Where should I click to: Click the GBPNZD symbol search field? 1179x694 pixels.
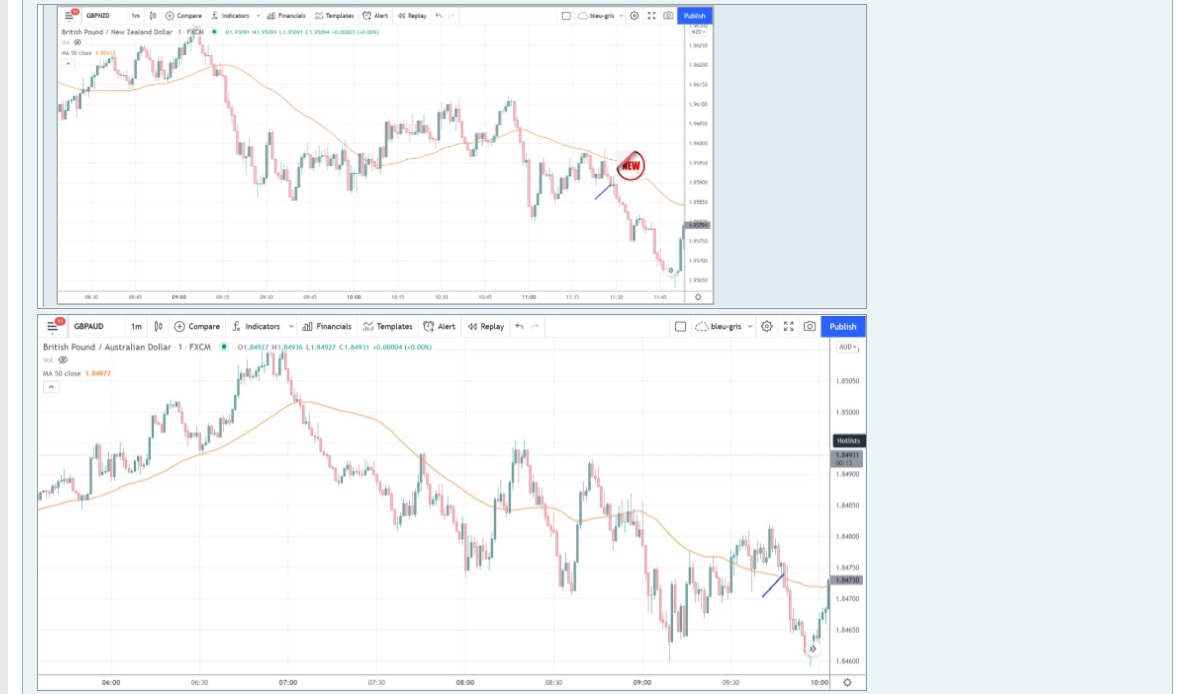pyautogui.click(x=99, y=16)
